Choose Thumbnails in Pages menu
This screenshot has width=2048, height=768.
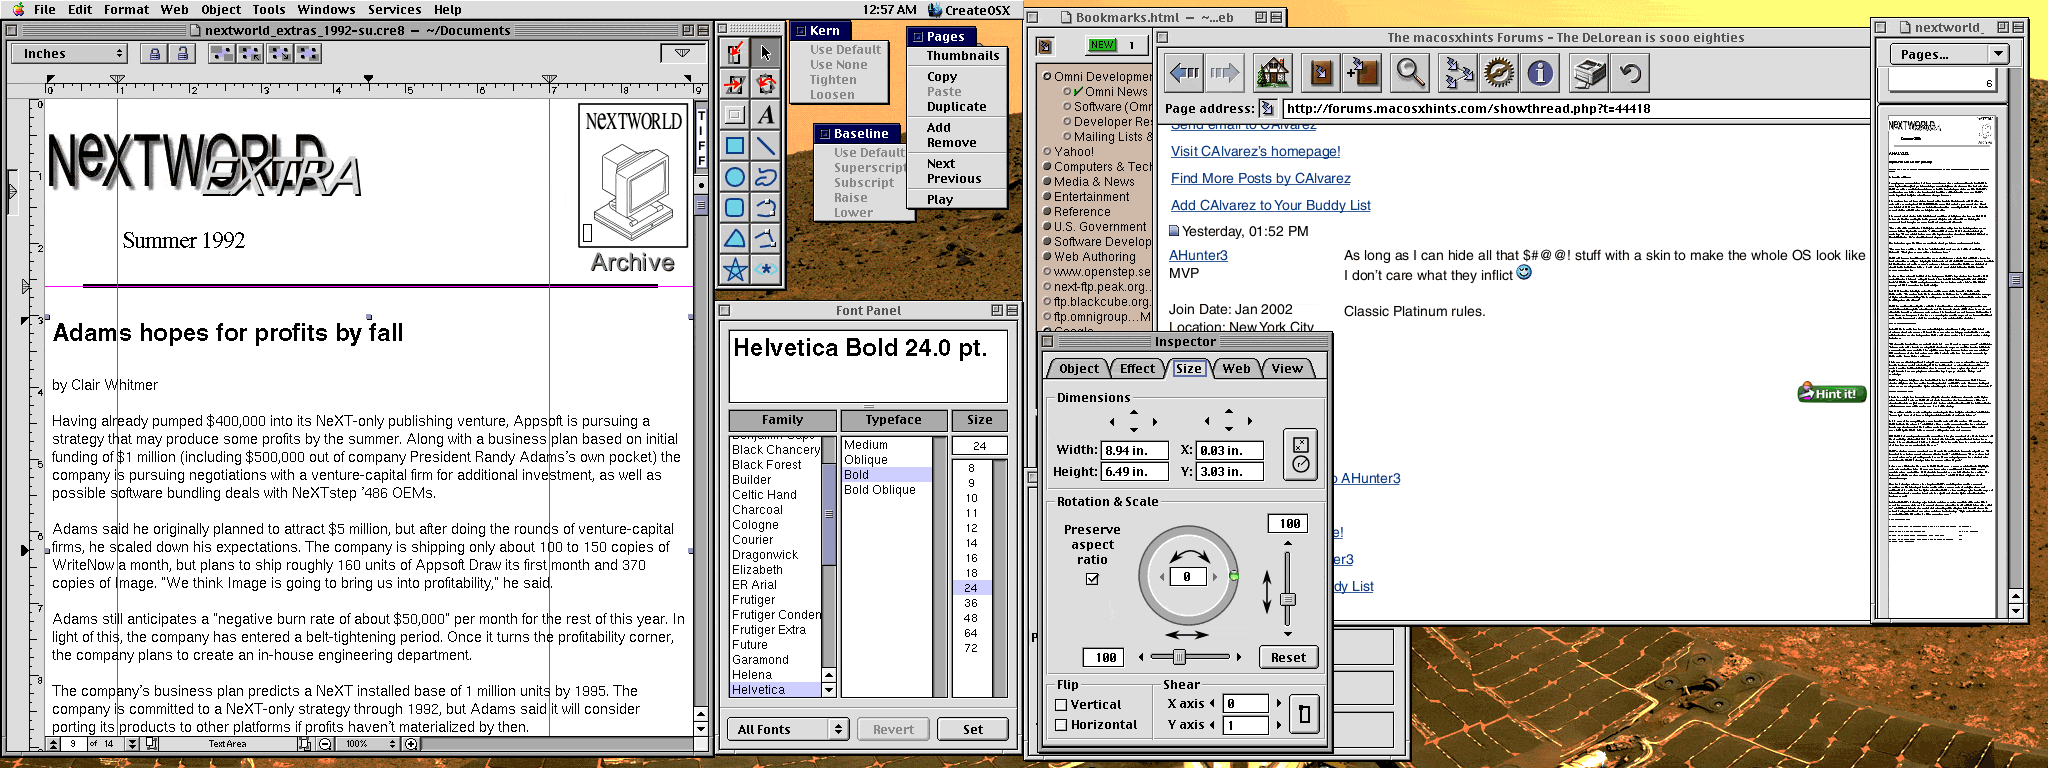pyautogui.click(x=962, y=56)
